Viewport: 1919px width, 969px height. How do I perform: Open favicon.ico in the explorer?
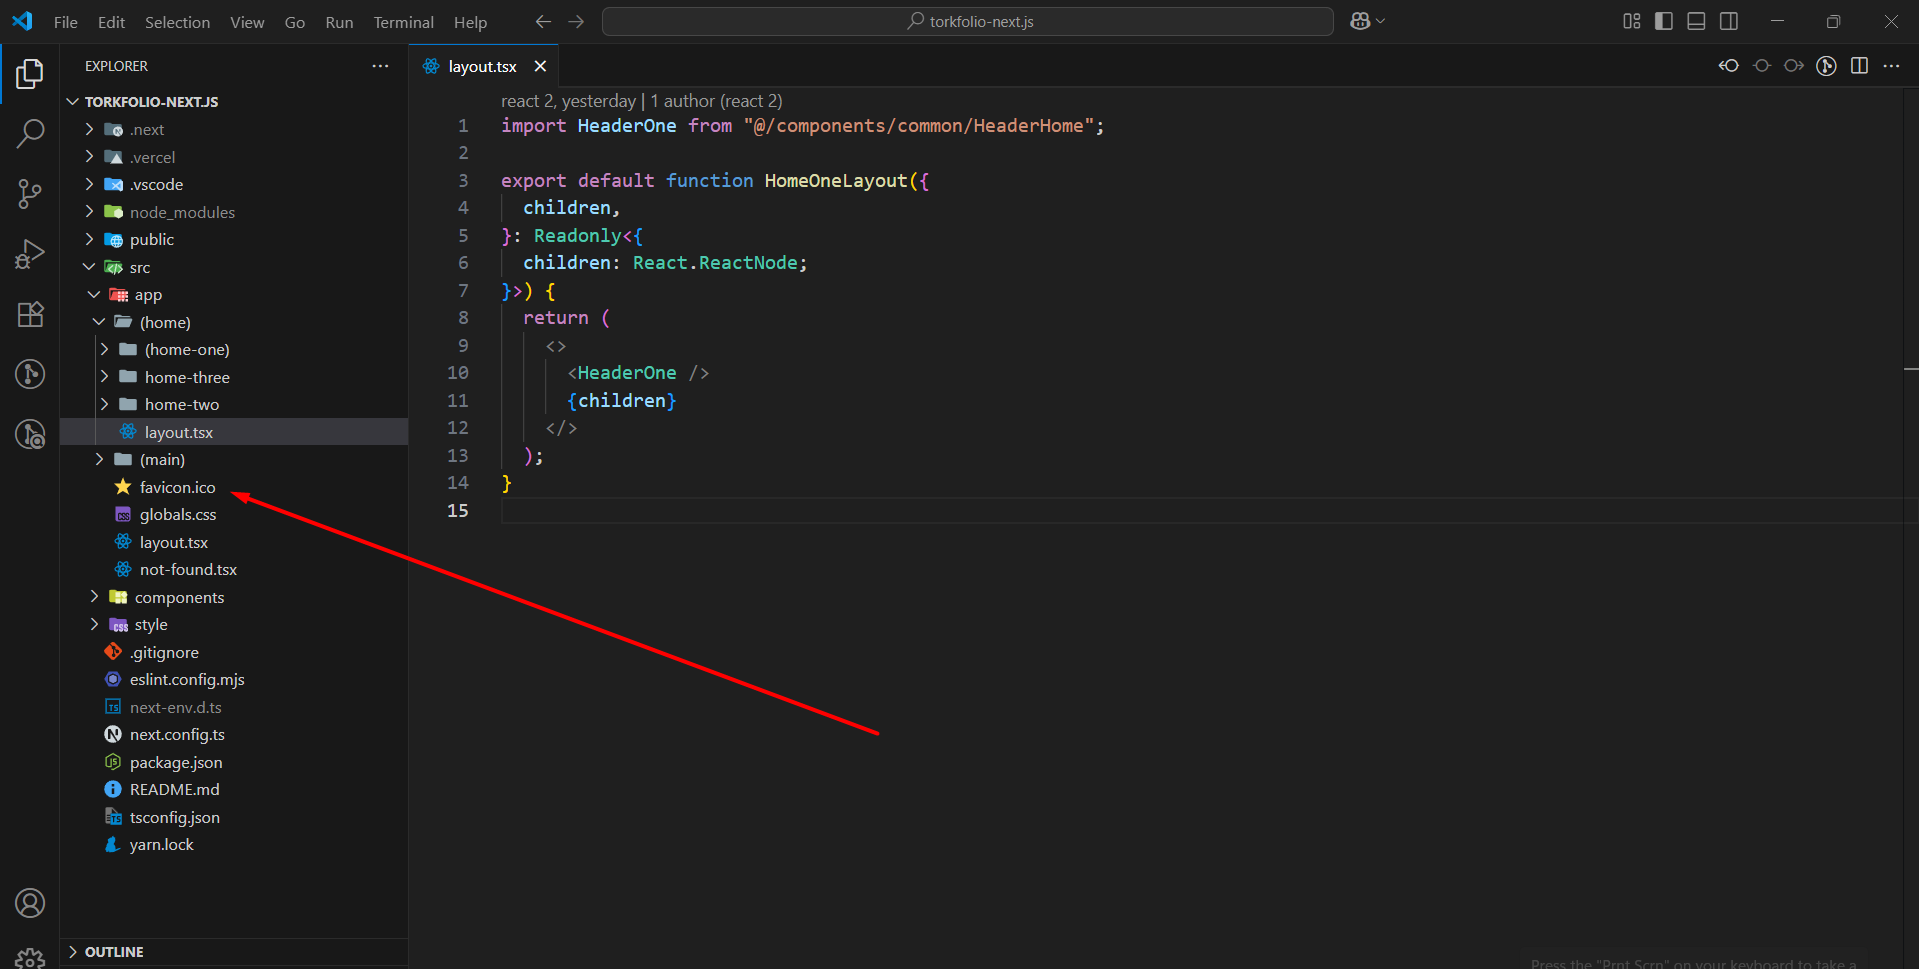pyautogui.click(x=234, y=487)
